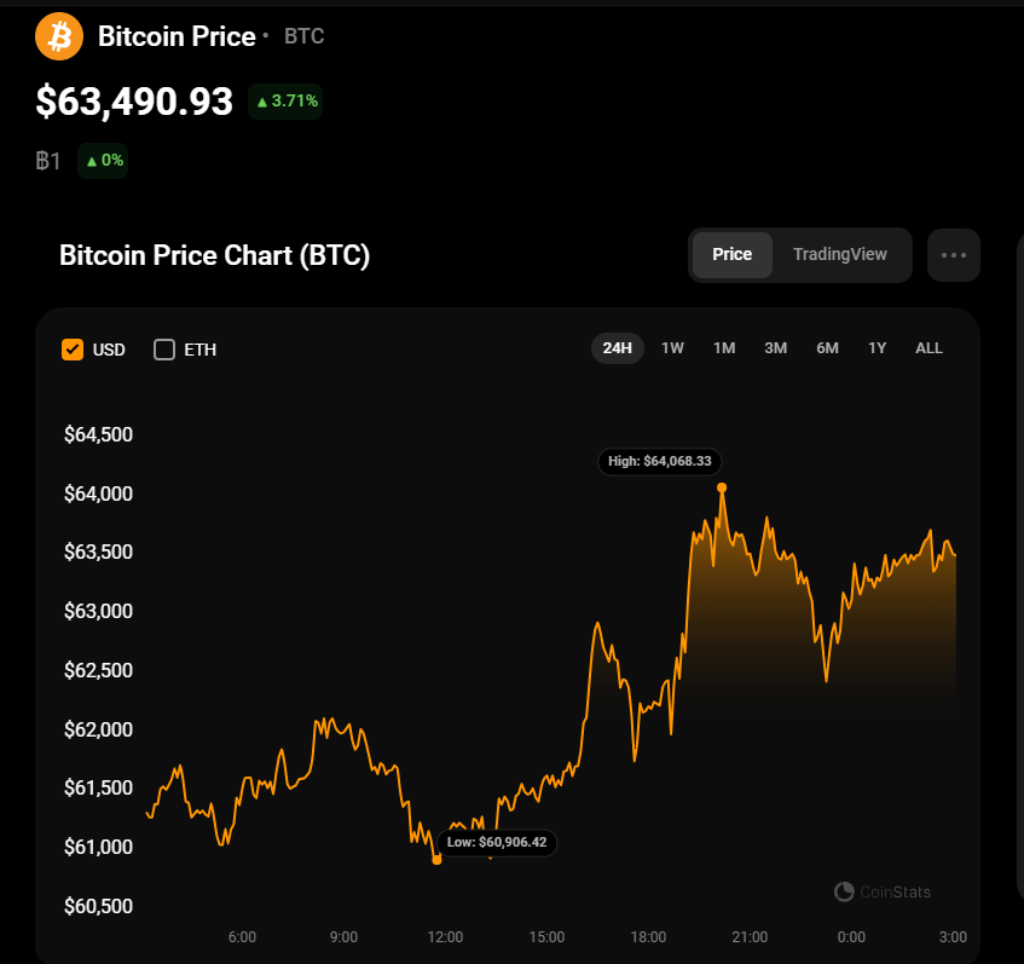
Task: Display the 1Y price history
Action: tap(877, 348)
